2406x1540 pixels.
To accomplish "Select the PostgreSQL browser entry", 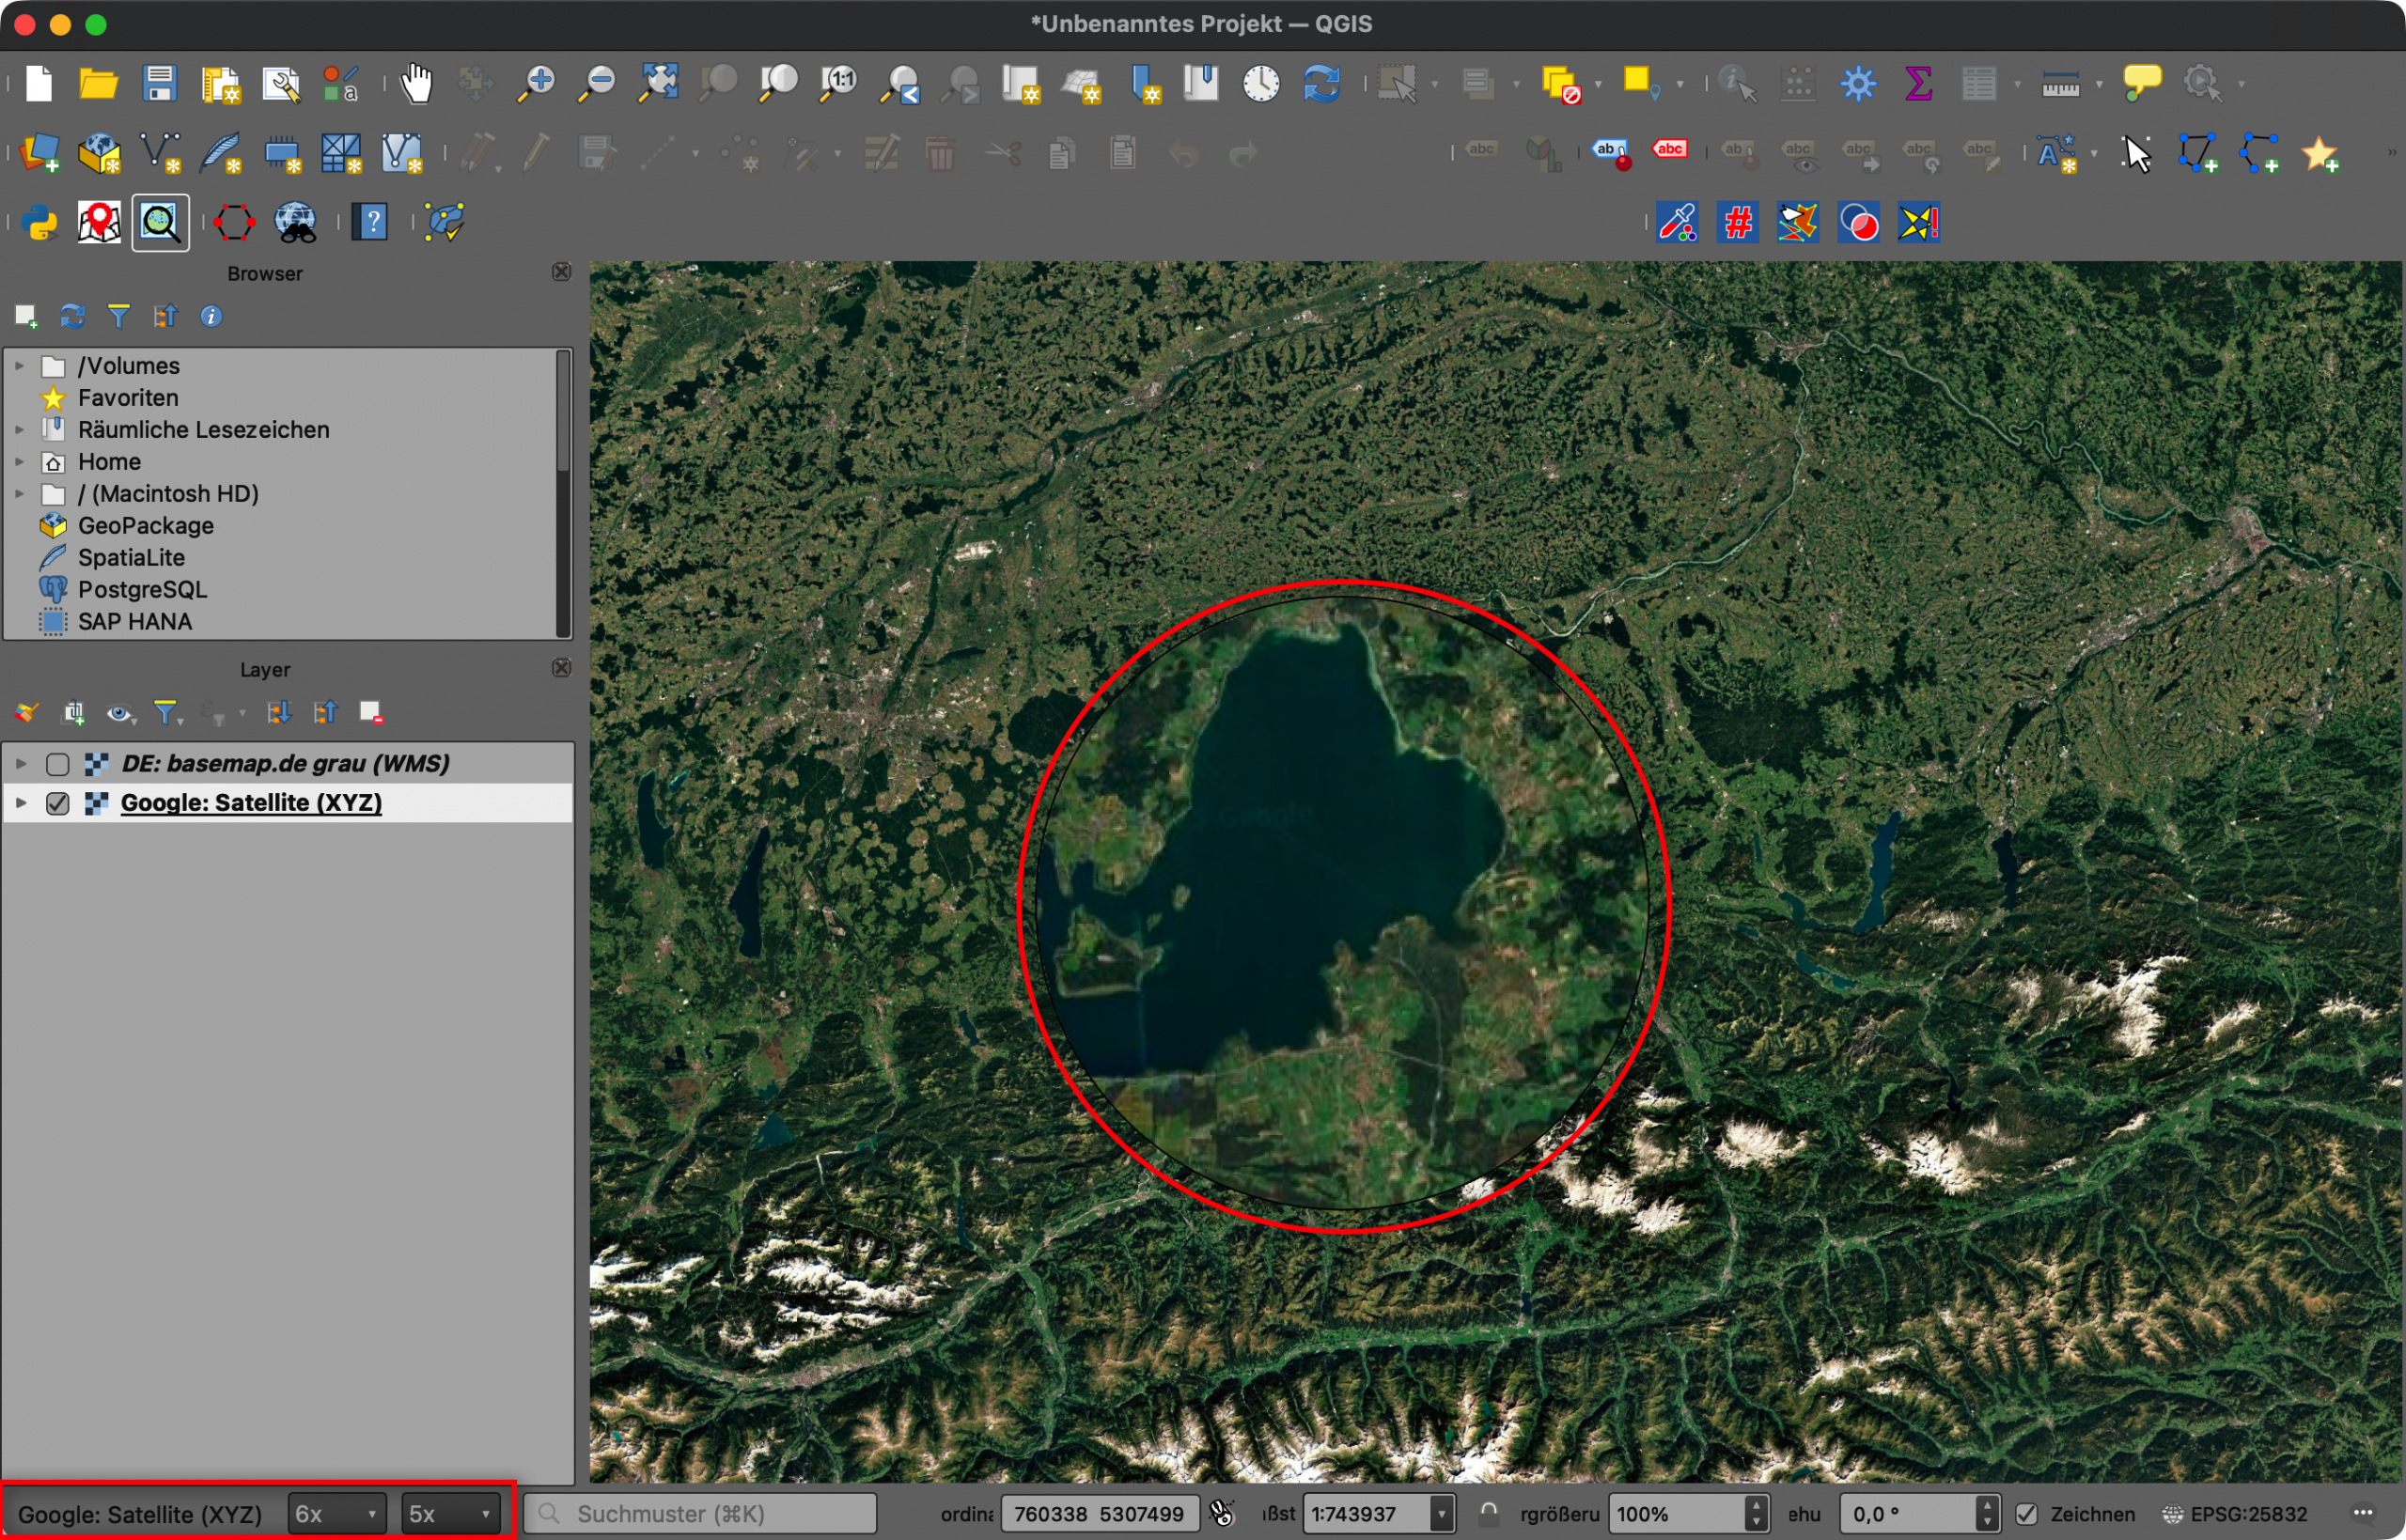I will pos(142,590).
